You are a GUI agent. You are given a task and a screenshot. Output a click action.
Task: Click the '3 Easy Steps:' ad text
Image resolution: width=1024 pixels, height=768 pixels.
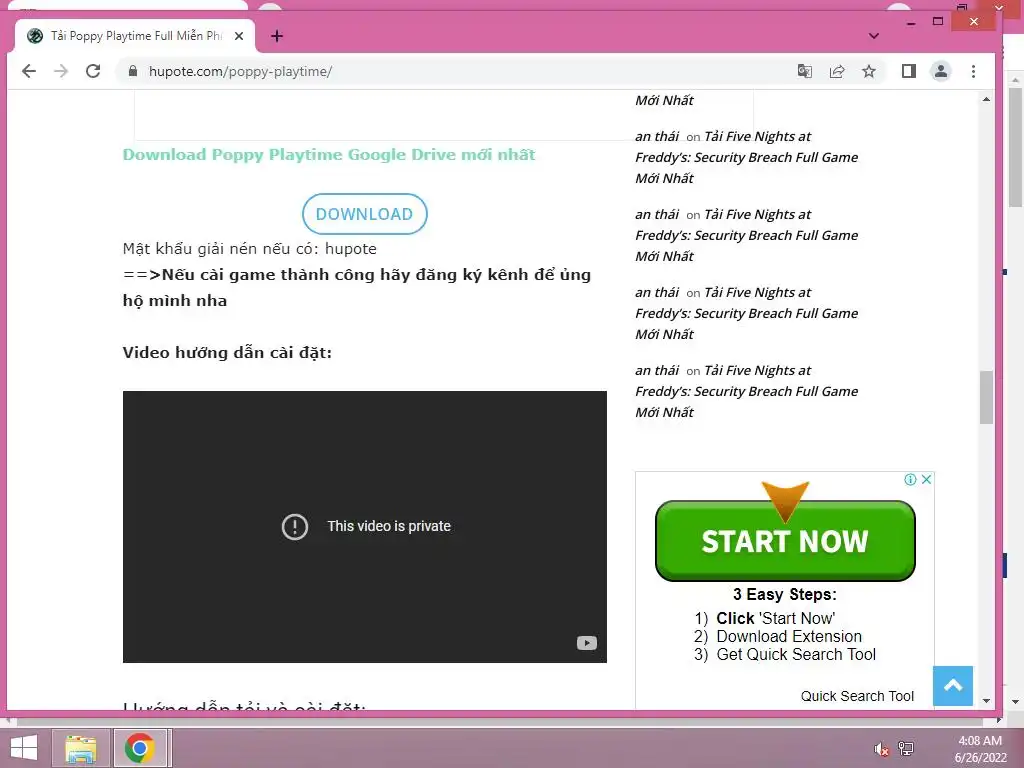click(x=784, y=594)
